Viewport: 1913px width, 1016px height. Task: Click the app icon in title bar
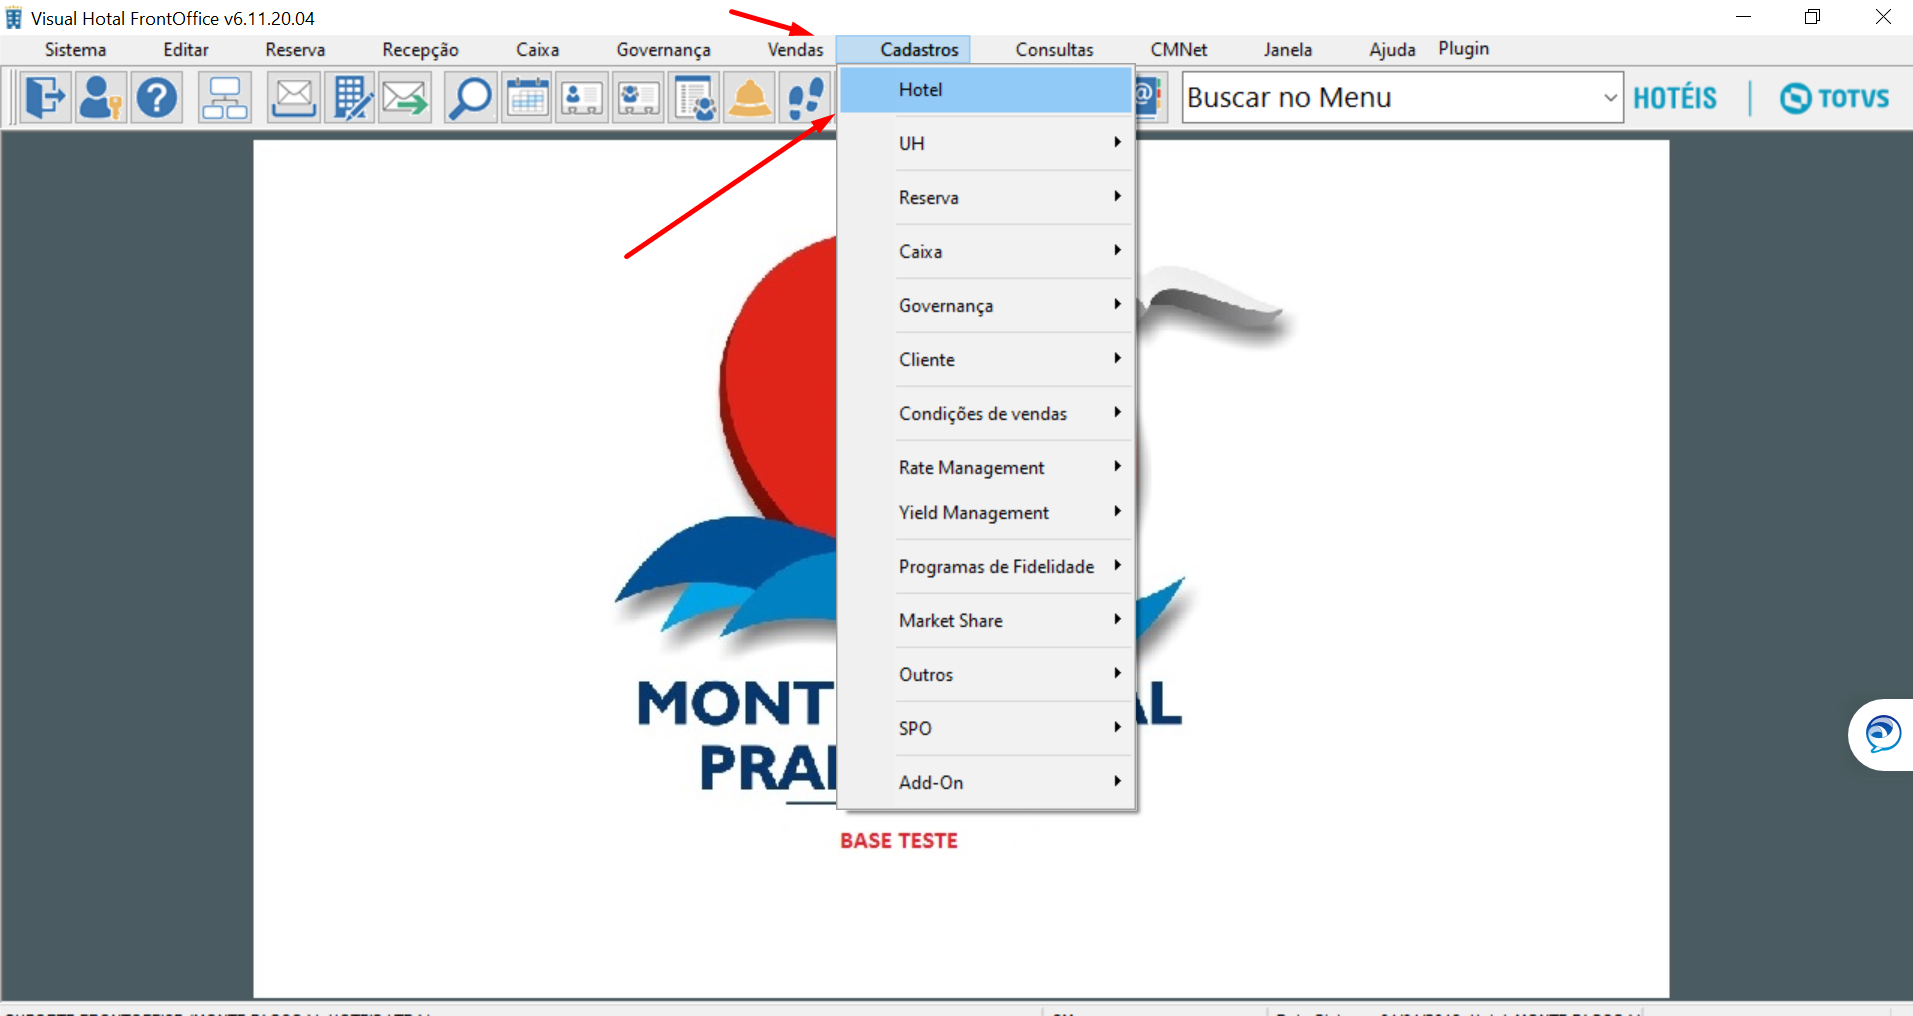[x=14, y=18]
